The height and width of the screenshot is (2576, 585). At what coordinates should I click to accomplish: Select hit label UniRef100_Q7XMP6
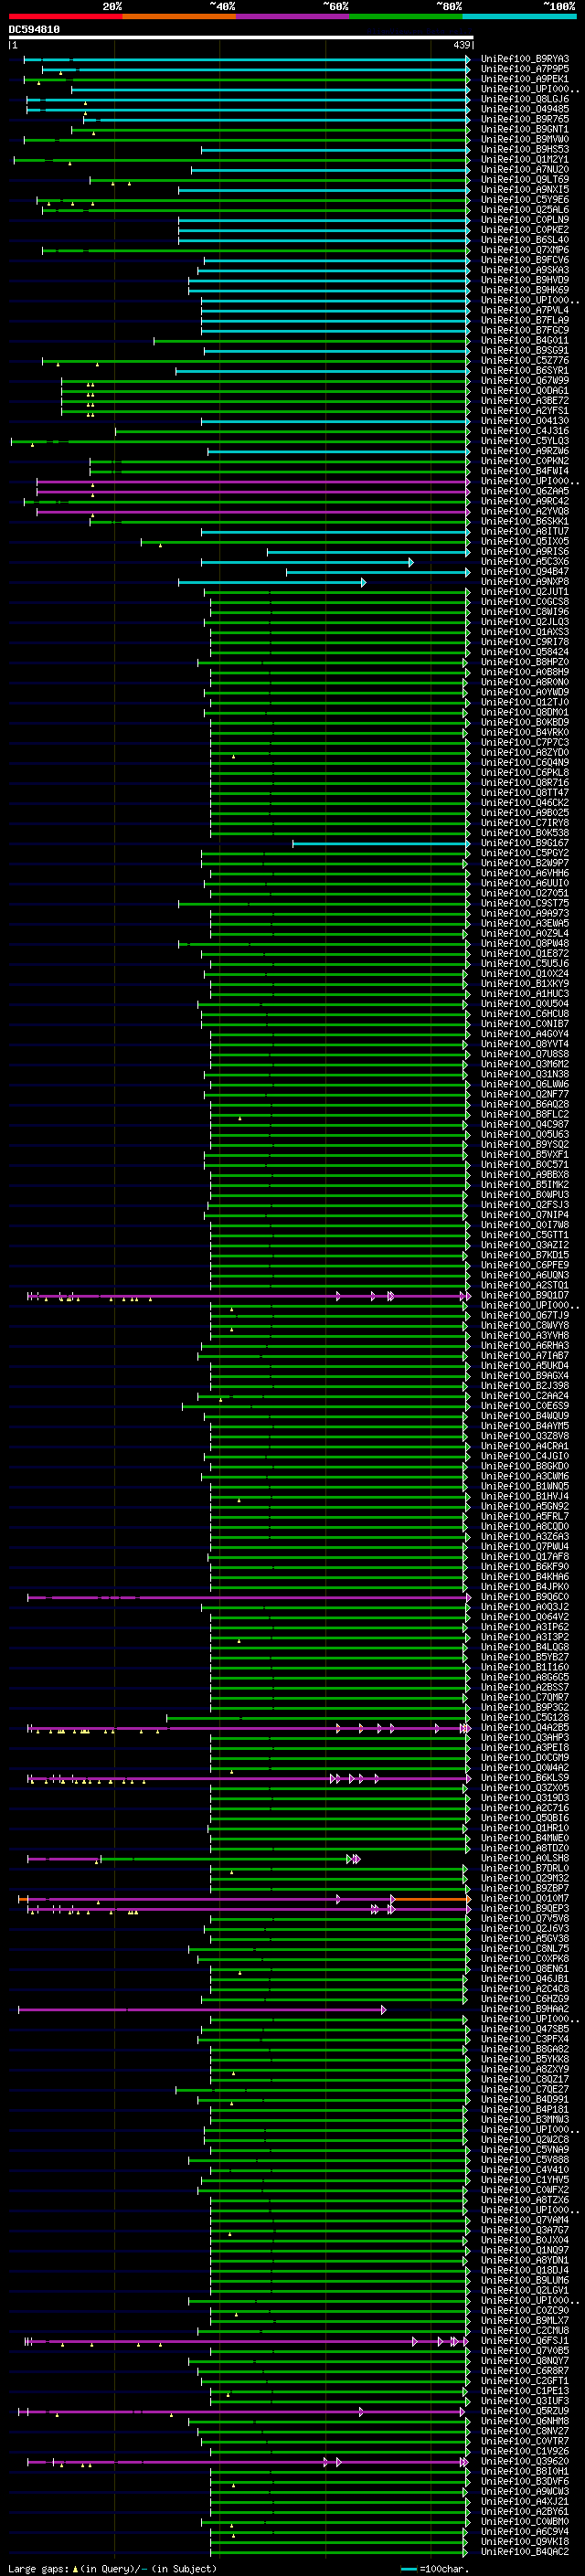(525, 250)
